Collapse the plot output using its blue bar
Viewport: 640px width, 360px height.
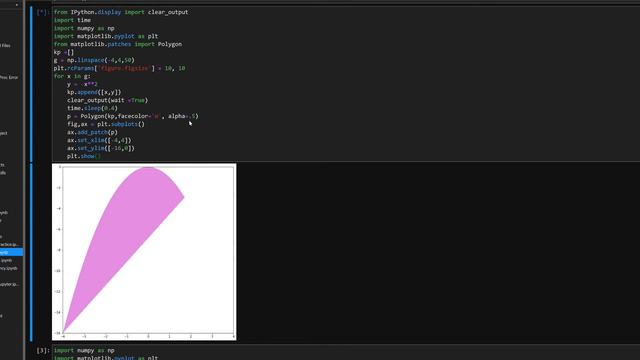point(31,252)
